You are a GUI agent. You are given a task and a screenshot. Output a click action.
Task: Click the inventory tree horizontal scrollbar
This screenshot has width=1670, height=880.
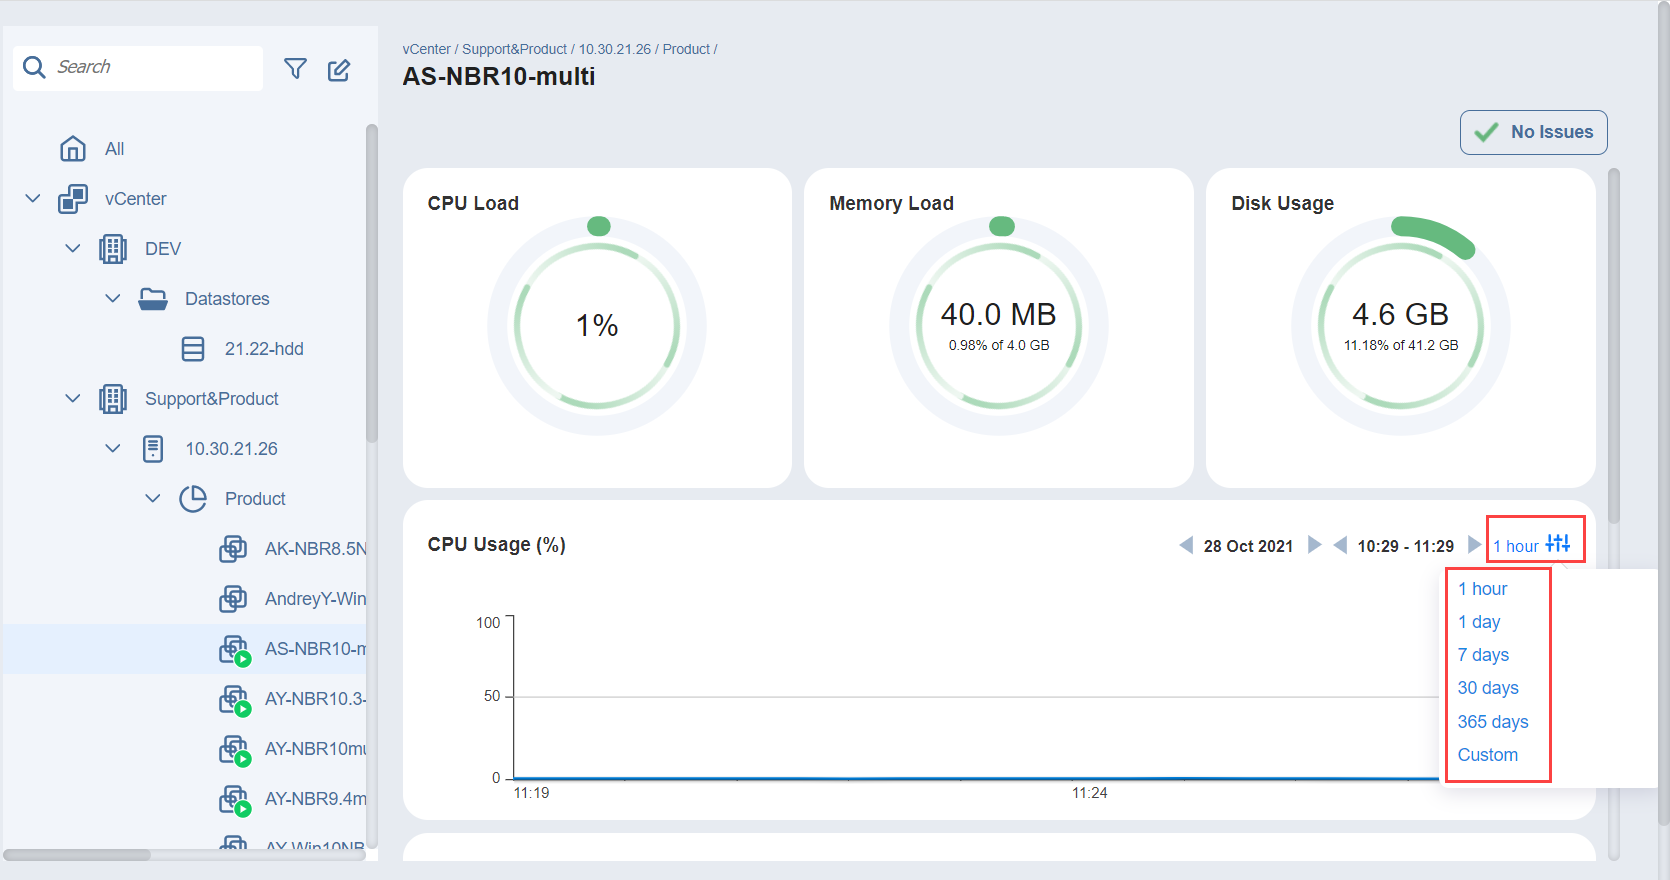click(x=77, y=855)
